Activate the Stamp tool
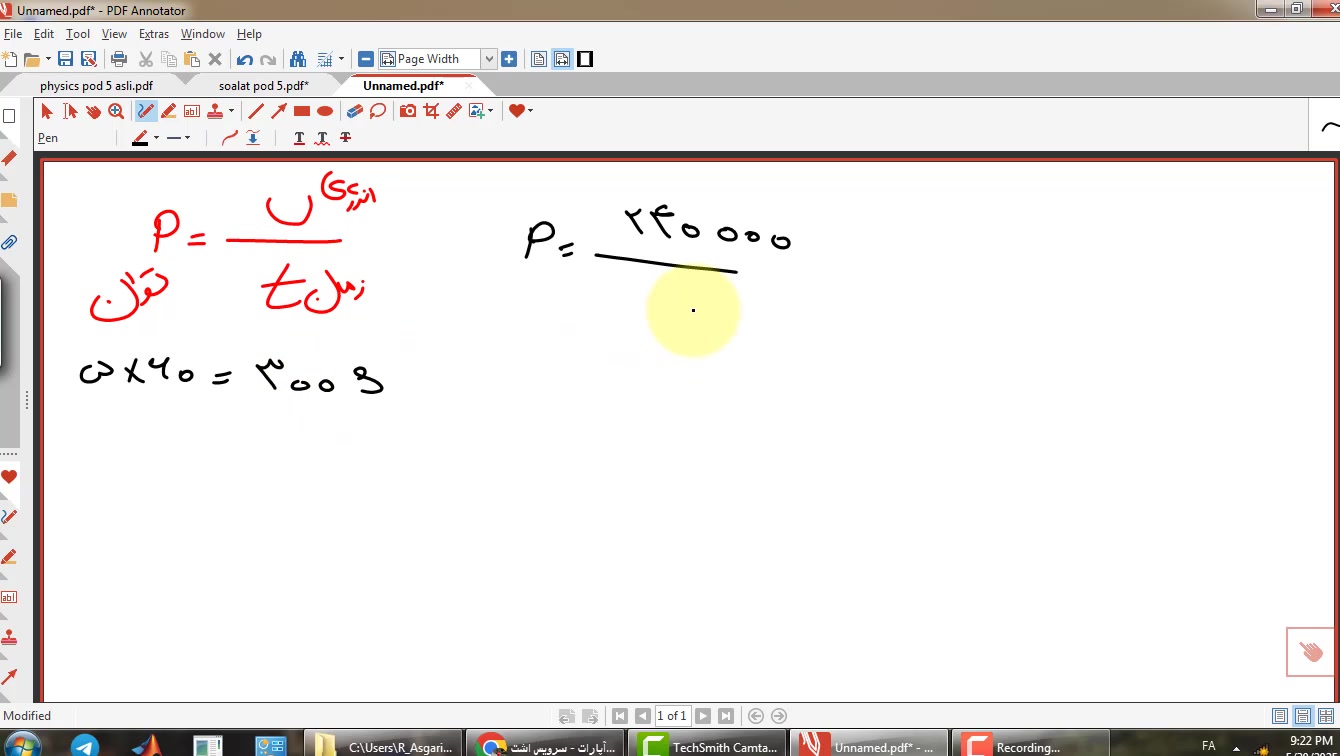This screenshot has height=756, width=1340. (x=215, y=111)
